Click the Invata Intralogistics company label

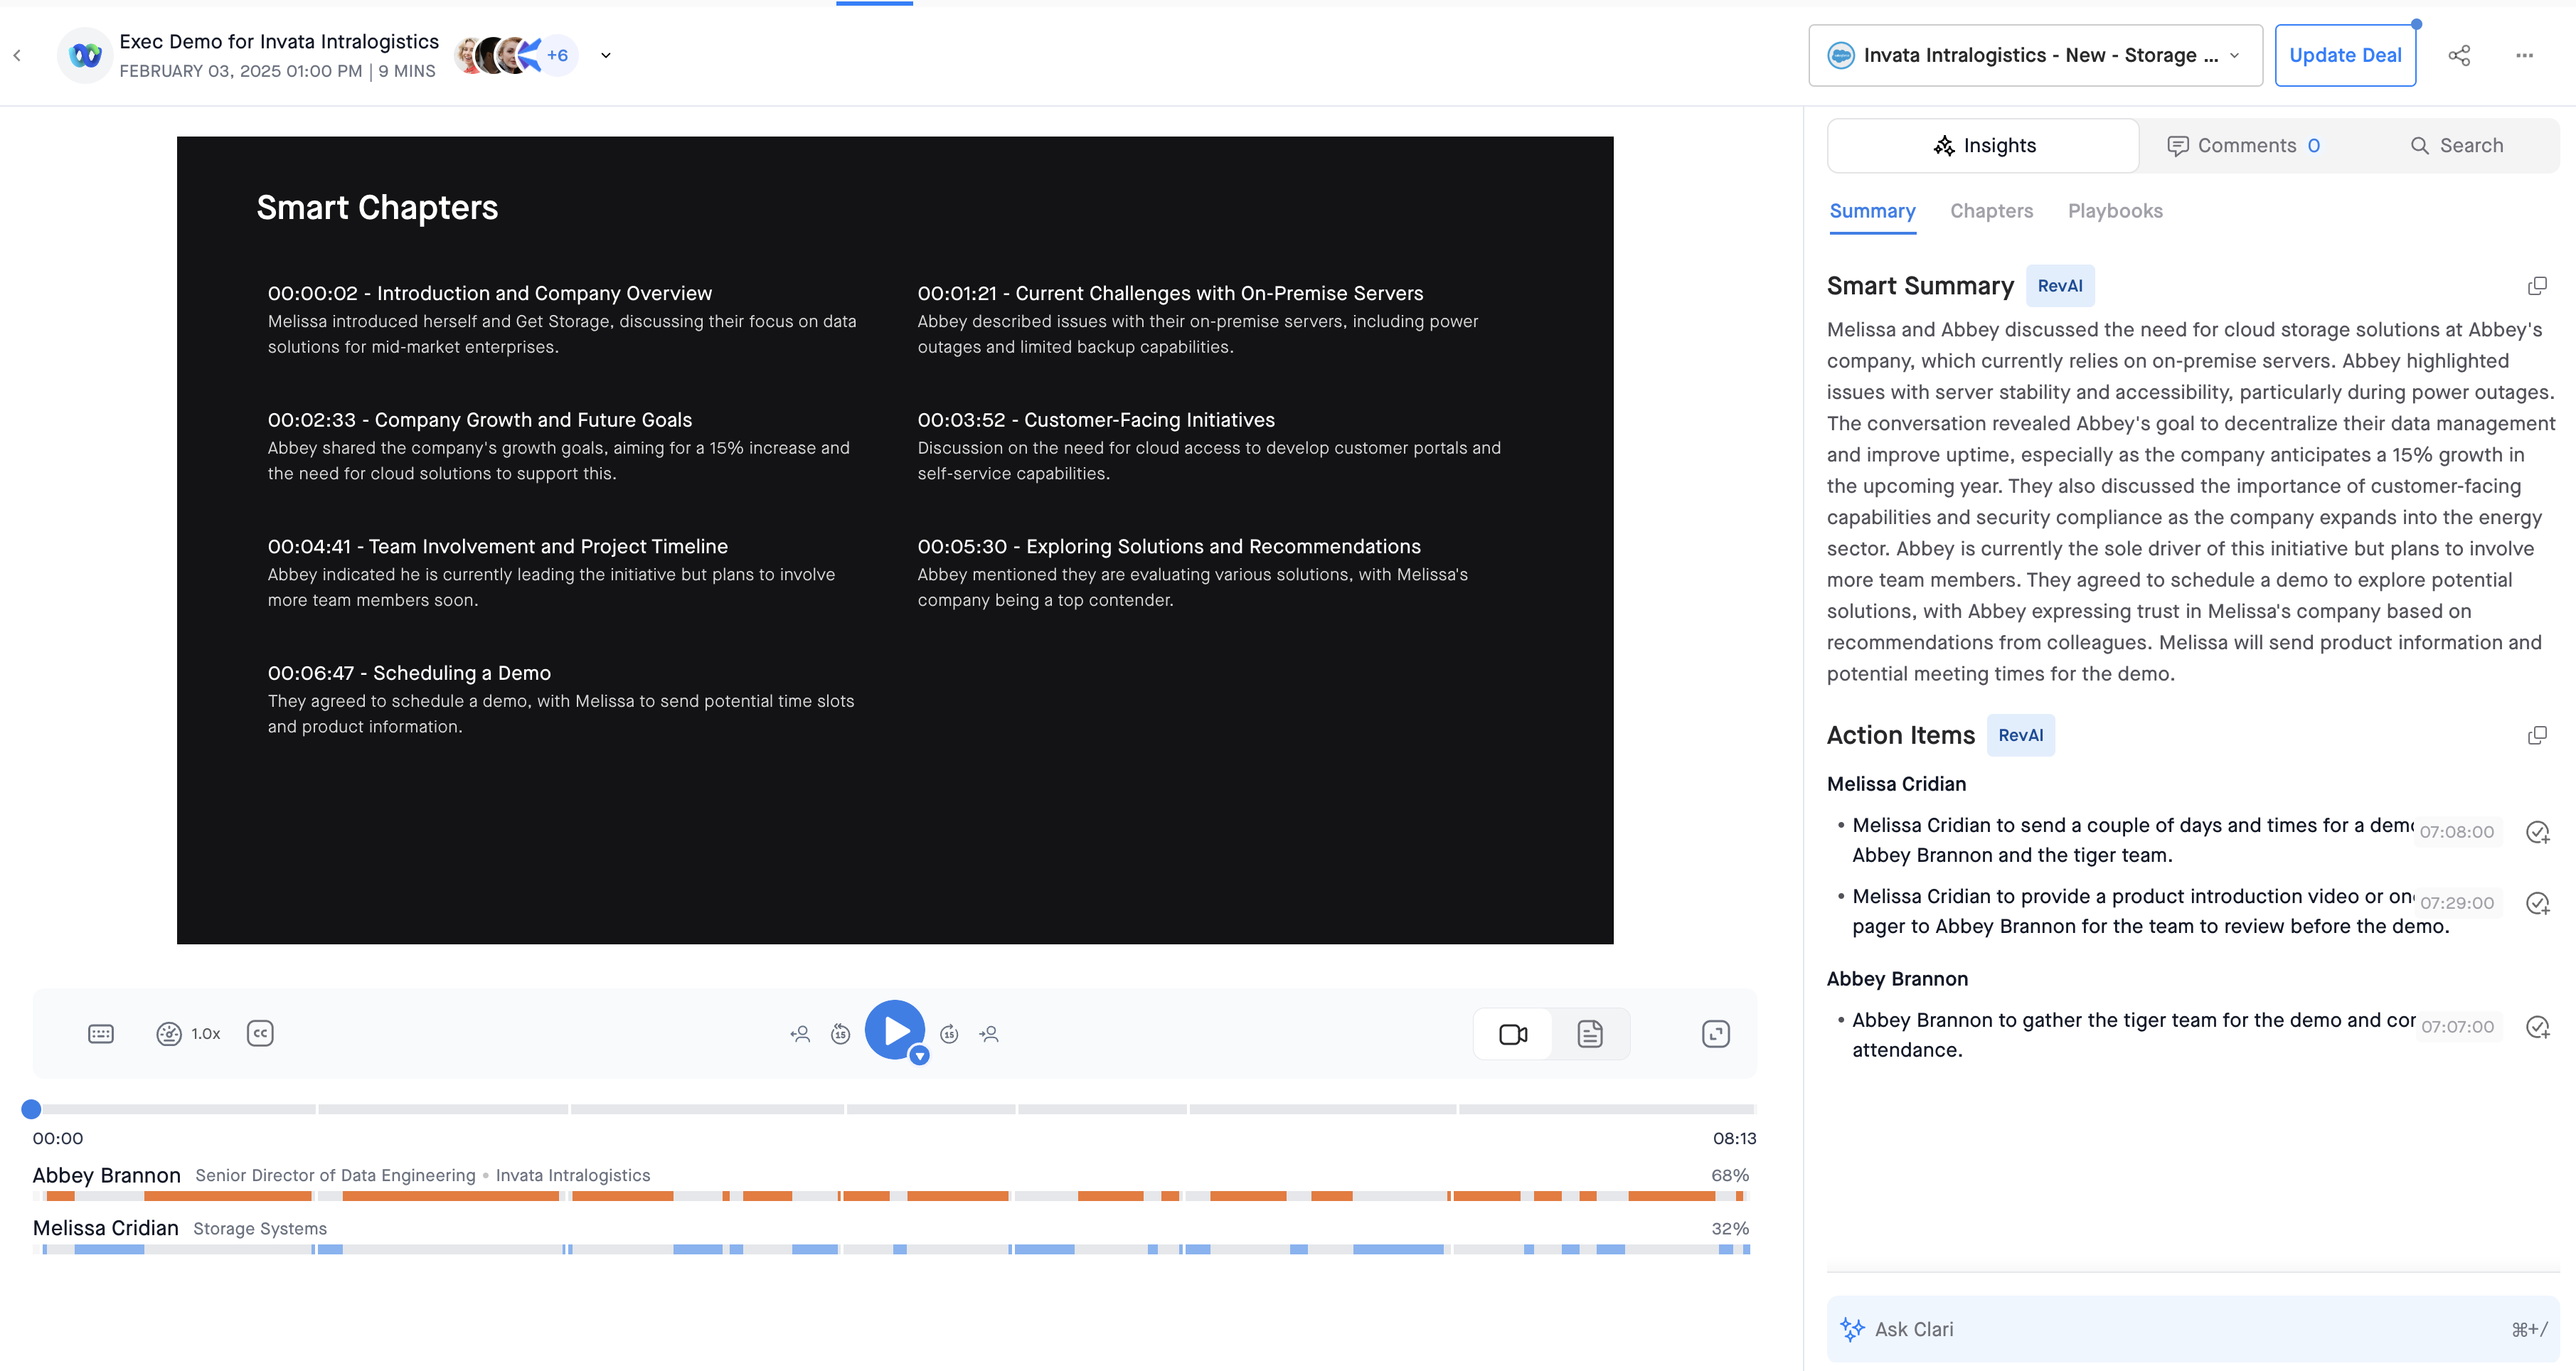pyautogui.click(x=573, y=1176)
